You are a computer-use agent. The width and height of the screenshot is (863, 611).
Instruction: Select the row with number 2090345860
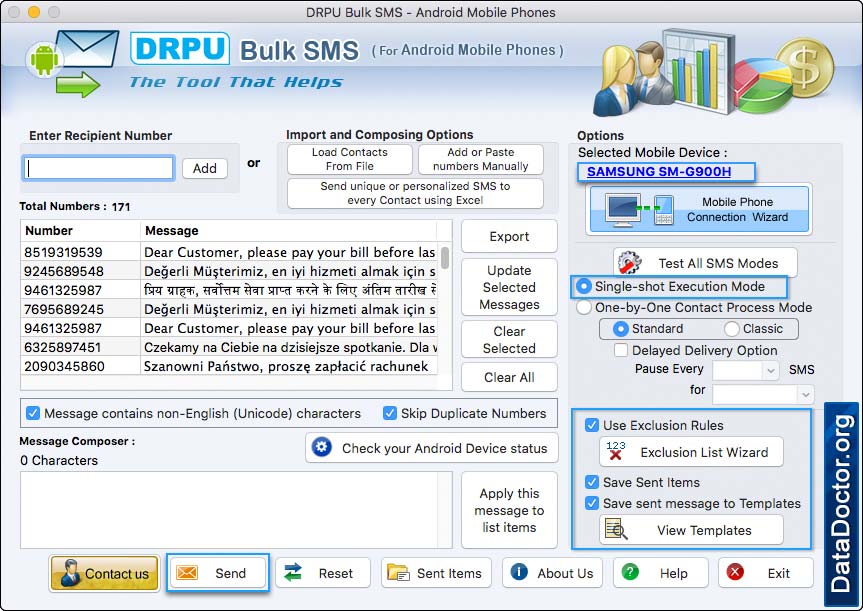230,365
